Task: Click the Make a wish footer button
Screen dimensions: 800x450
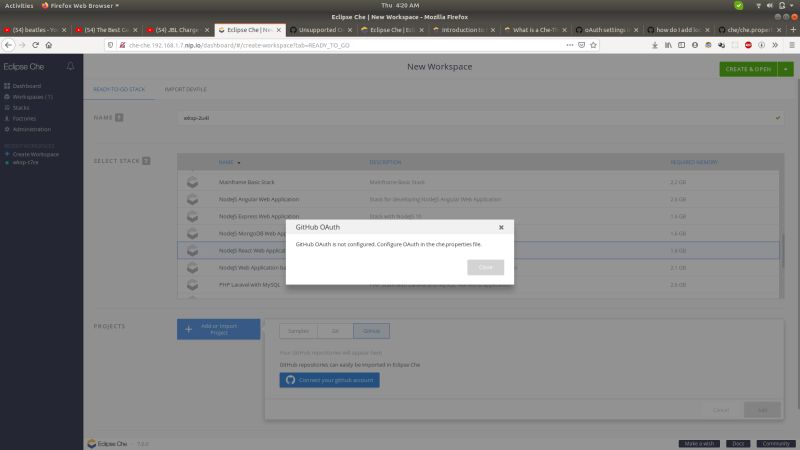Action: [x=699, y=444]
